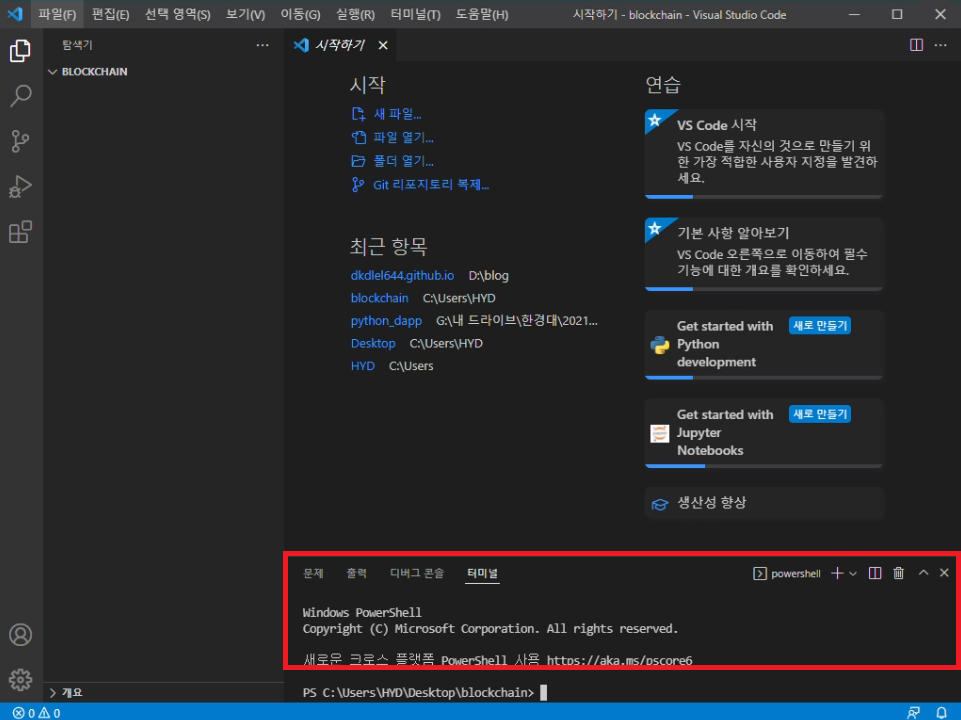Viewport: 961px width, 720px height.
Task: Open the VS Code 시작 walkthrough card
Action: 764,154
